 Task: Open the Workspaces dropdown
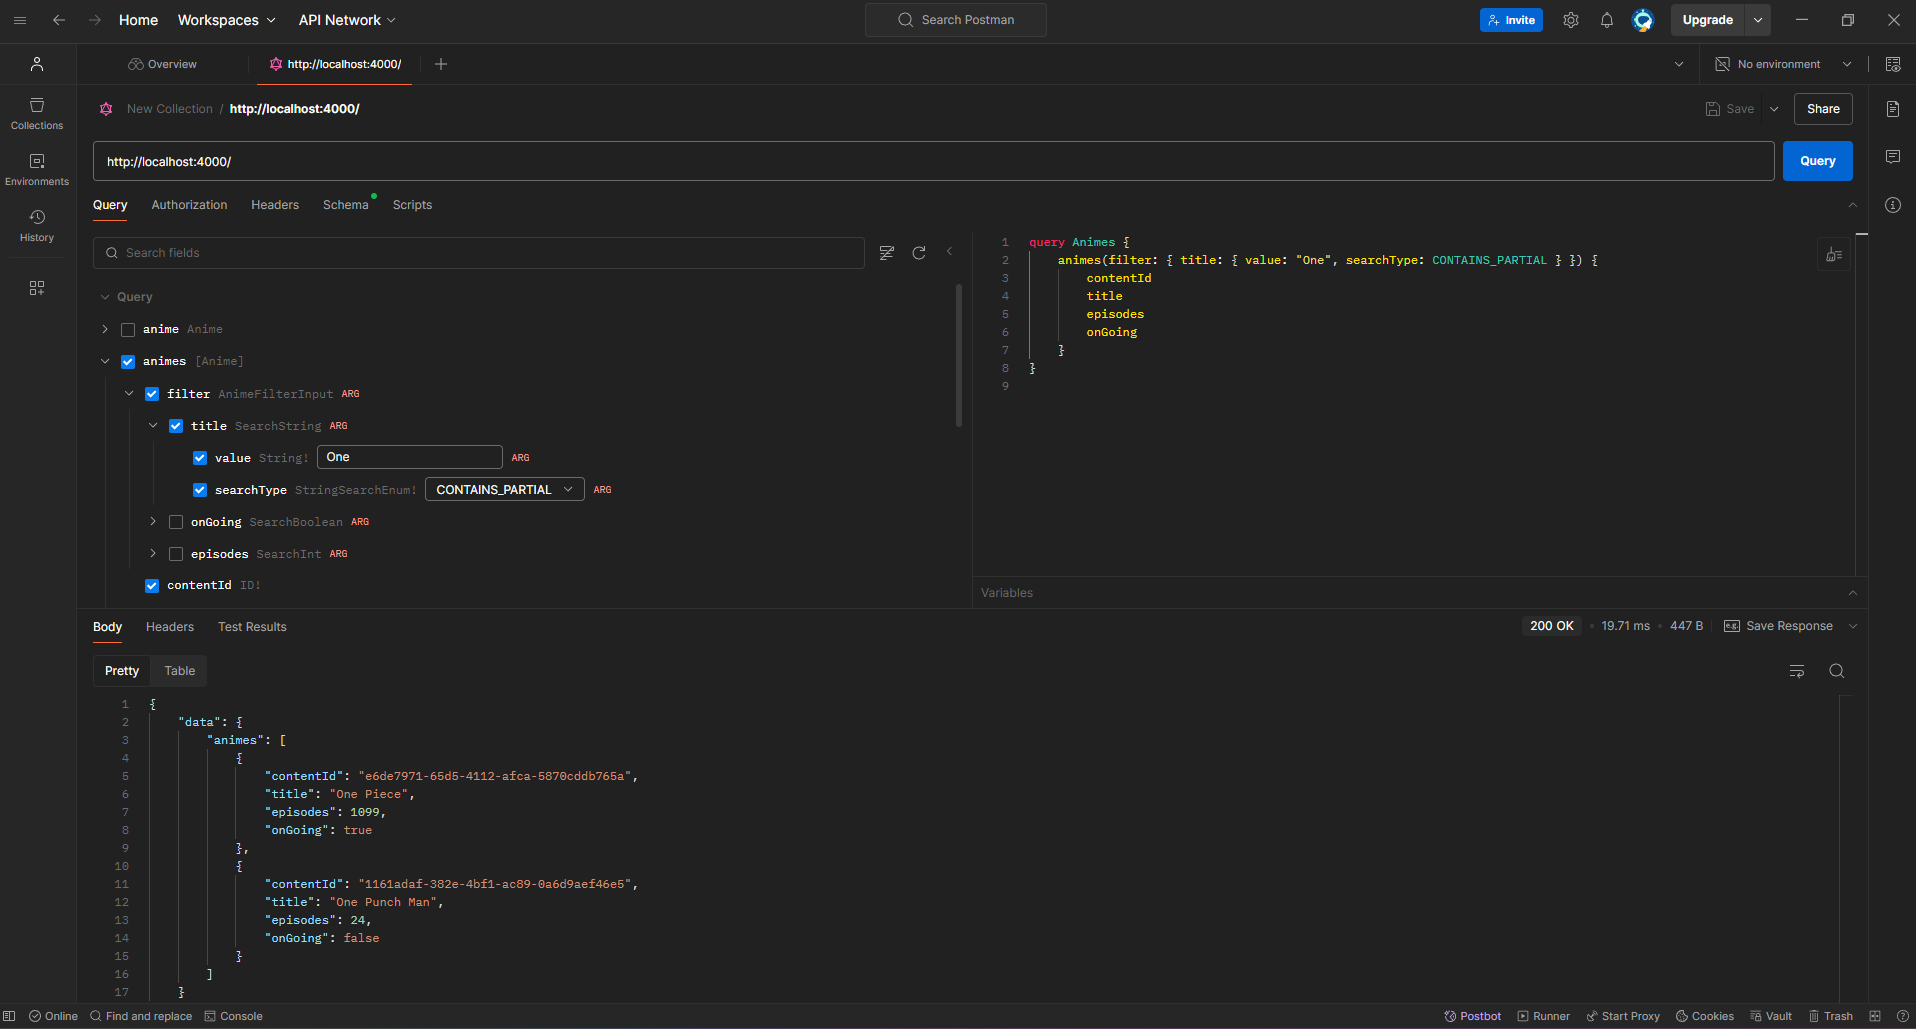click(226, 20)
